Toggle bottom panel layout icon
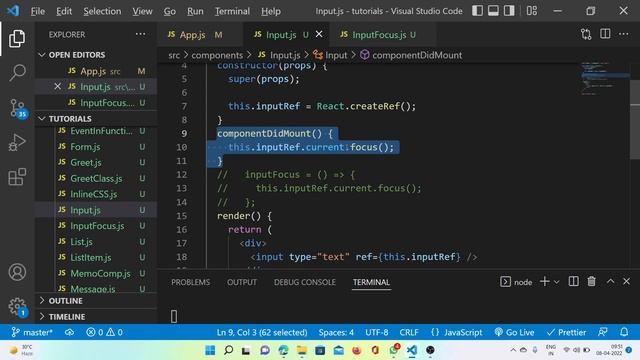 coord(493,11)
